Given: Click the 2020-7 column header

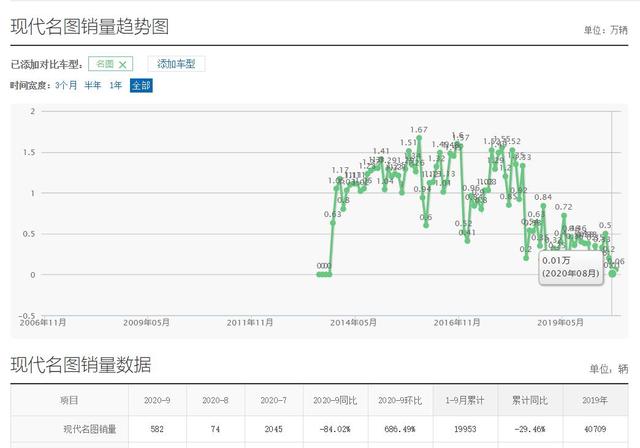Looking at the screenshot, I should 273,400.
